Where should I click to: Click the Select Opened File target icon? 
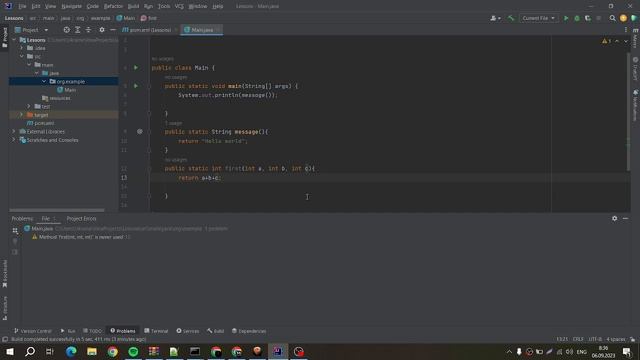coord(67,30)
